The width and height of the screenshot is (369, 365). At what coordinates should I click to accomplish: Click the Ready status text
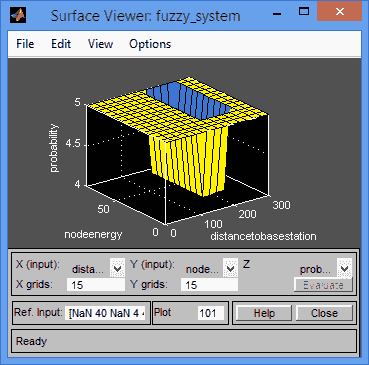(x=31, y=341)
